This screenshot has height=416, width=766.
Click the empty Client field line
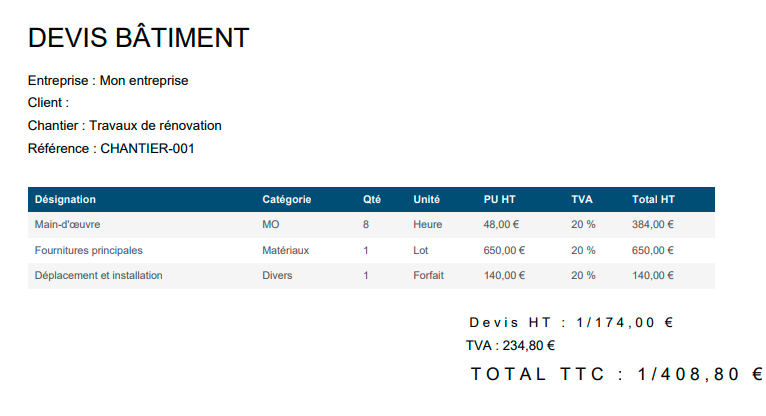[48, 103]
